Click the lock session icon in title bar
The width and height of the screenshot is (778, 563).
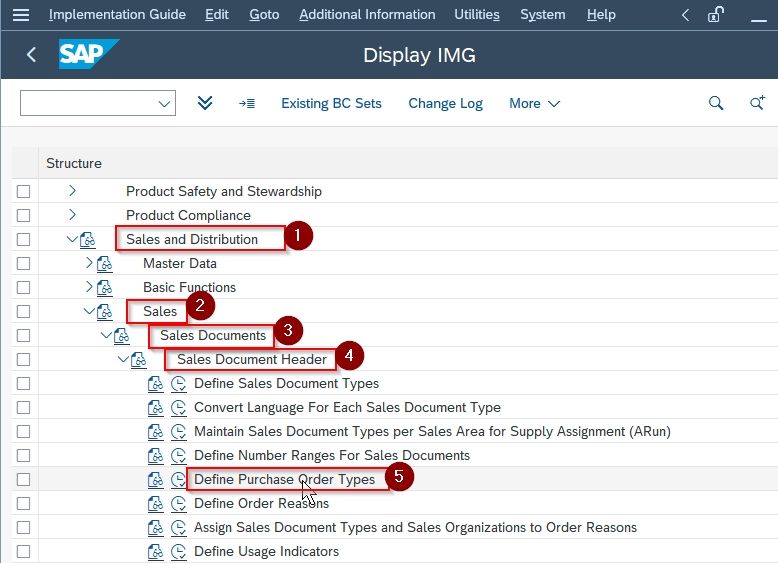[x=715, y=15]
